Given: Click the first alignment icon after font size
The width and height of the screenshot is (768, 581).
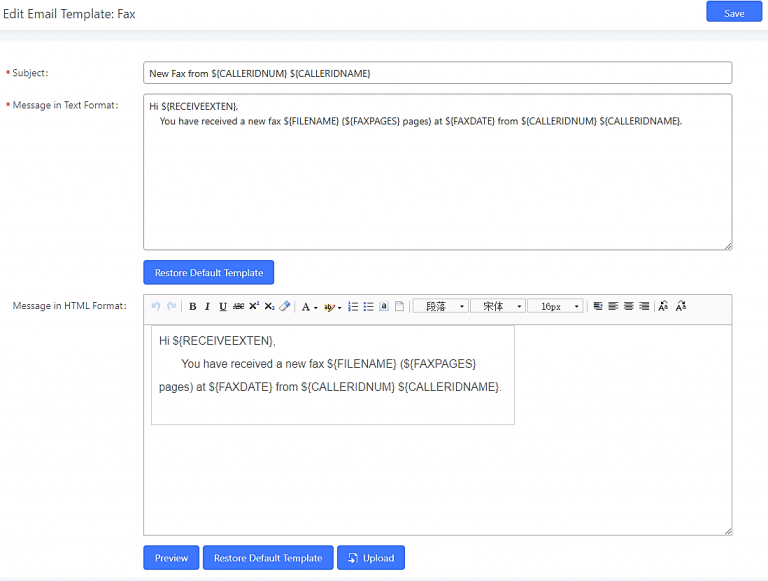Looking at the screenshot, I should coord(598,306).
